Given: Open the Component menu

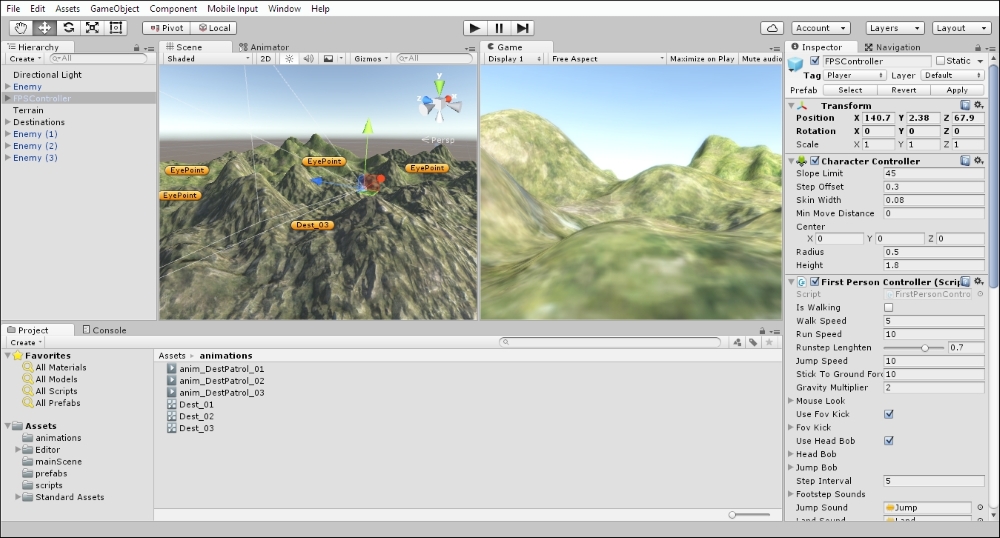Looking at the screenshot, I should point(173,8).
